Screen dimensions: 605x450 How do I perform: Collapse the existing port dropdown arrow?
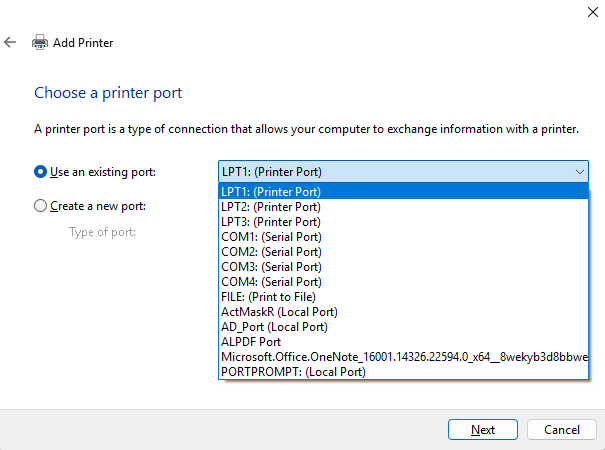coord(579,172)
